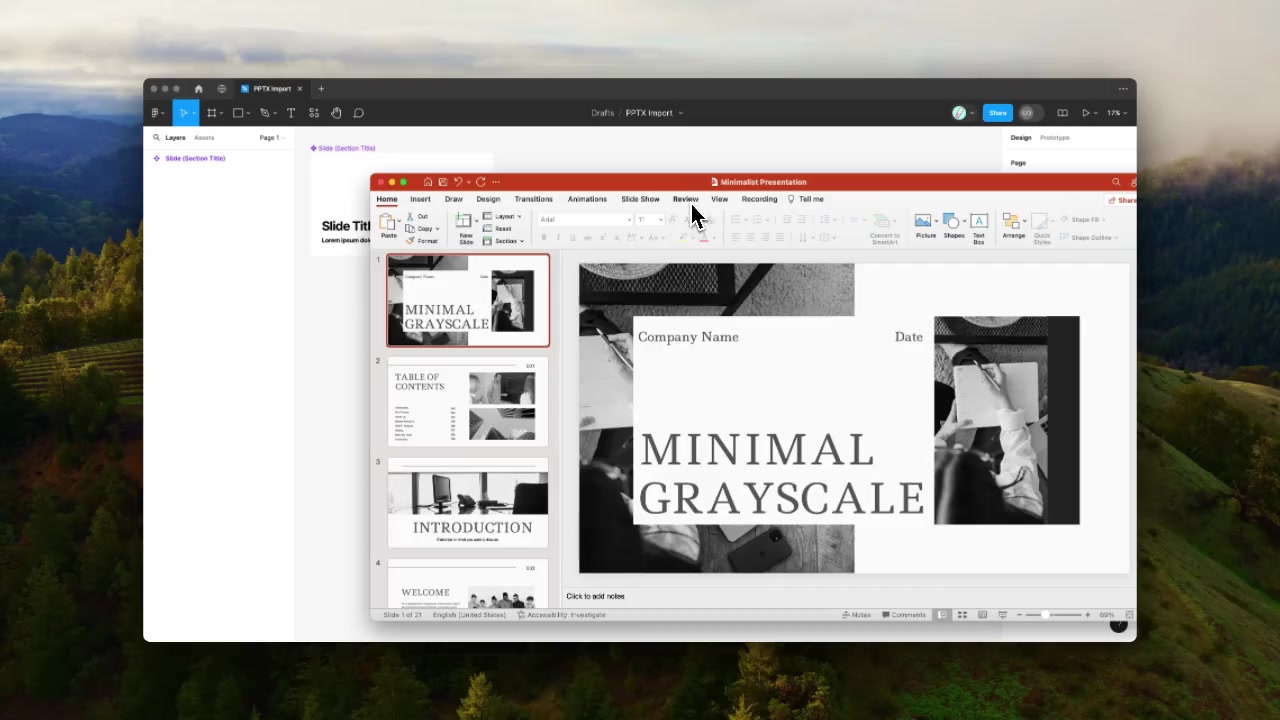This screenshot has height=720, width=1280.
Task: Click the Shapes icon in ribbon
Action: pyautogui.click(x=953, y=225)
